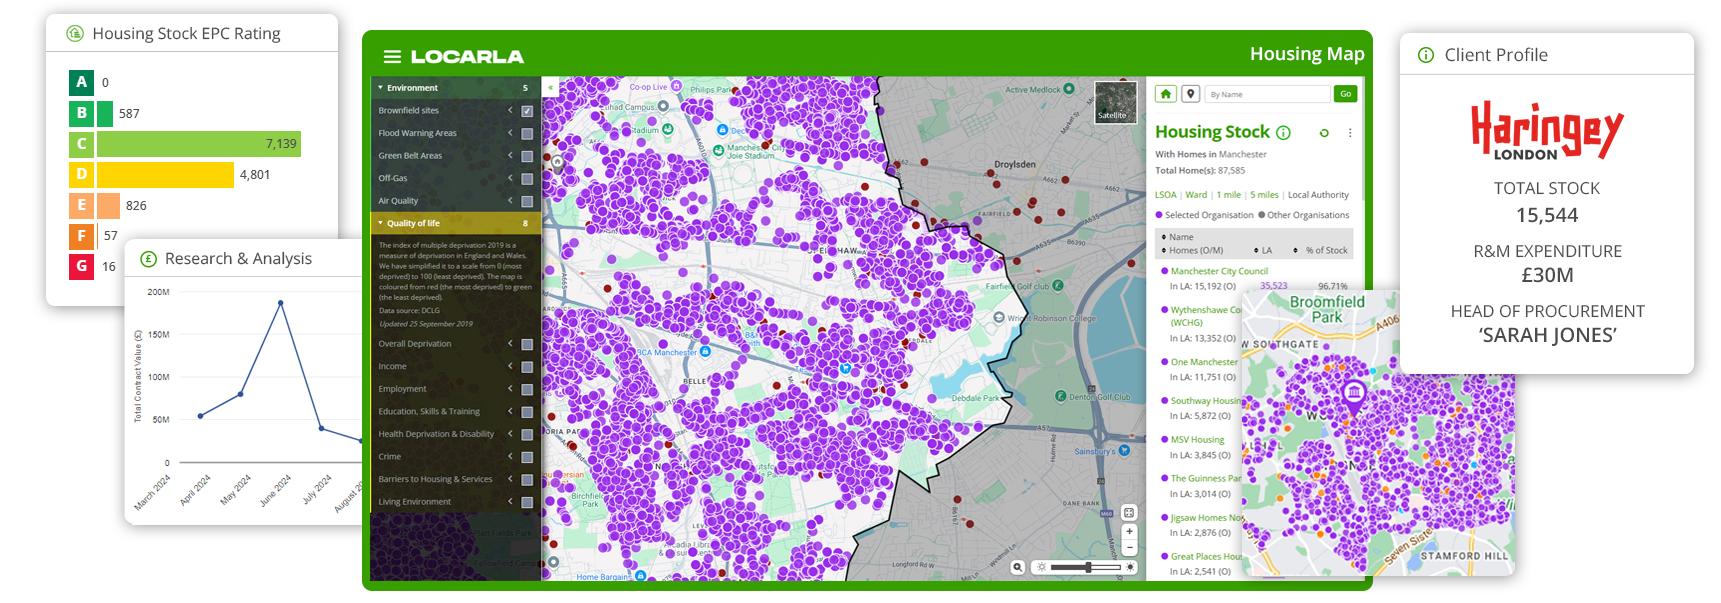Click the home button in search bar

(x=1166, y=94)
